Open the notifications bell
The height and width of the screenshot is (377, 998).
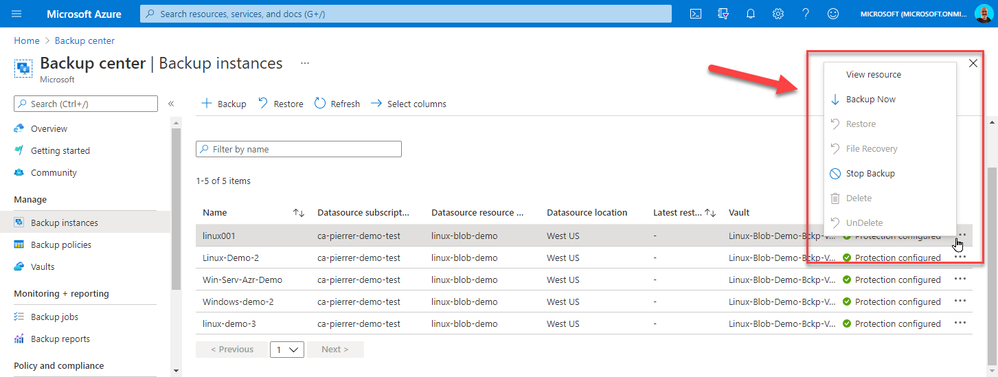coord(750,13)
